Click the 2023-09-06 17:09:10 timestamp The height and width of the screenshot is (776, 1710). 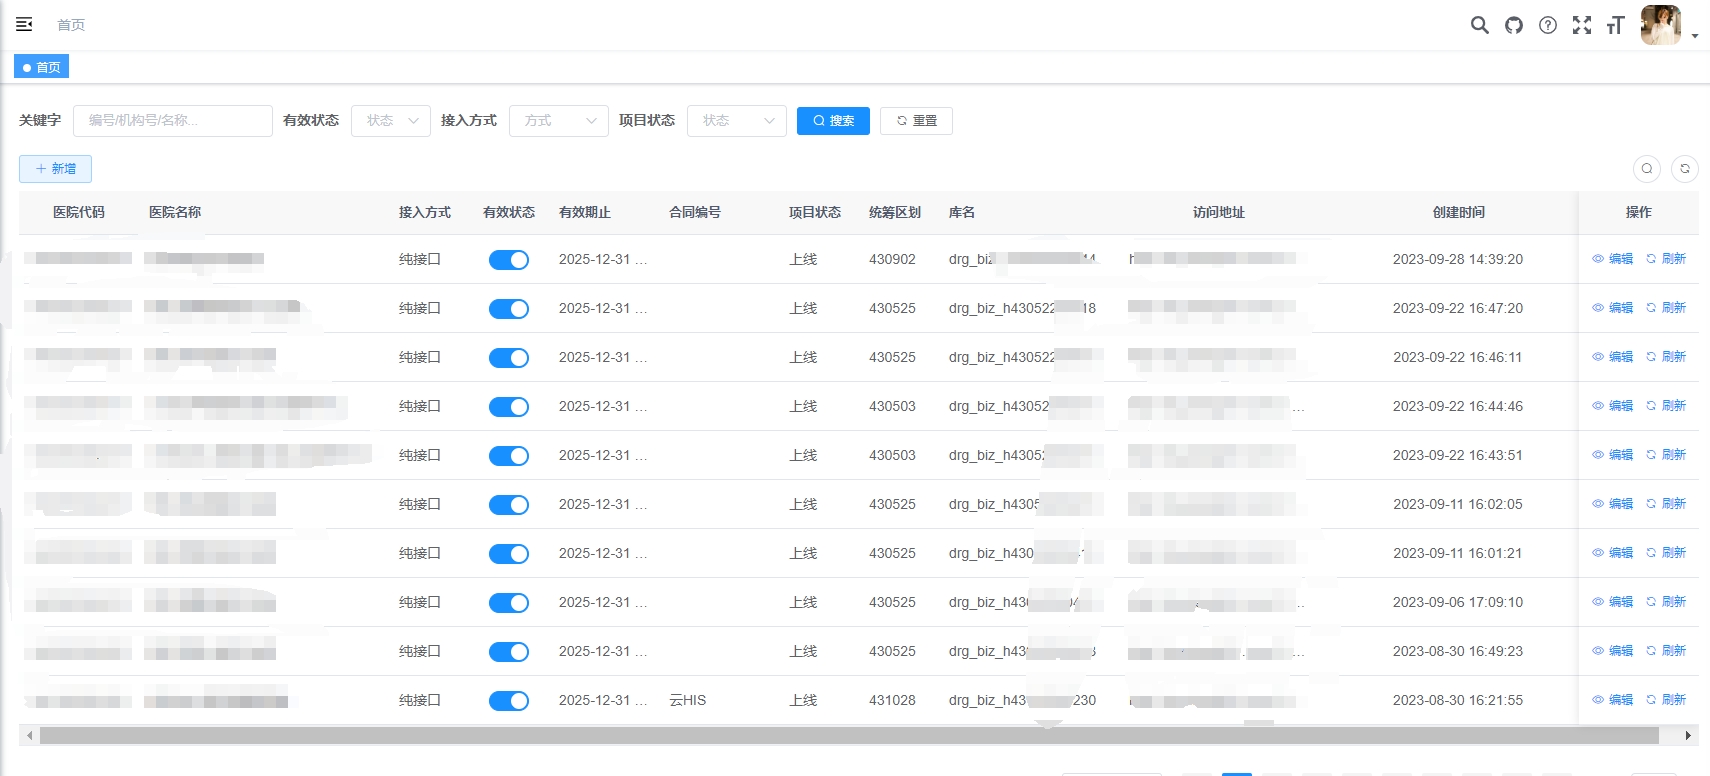1458,603
